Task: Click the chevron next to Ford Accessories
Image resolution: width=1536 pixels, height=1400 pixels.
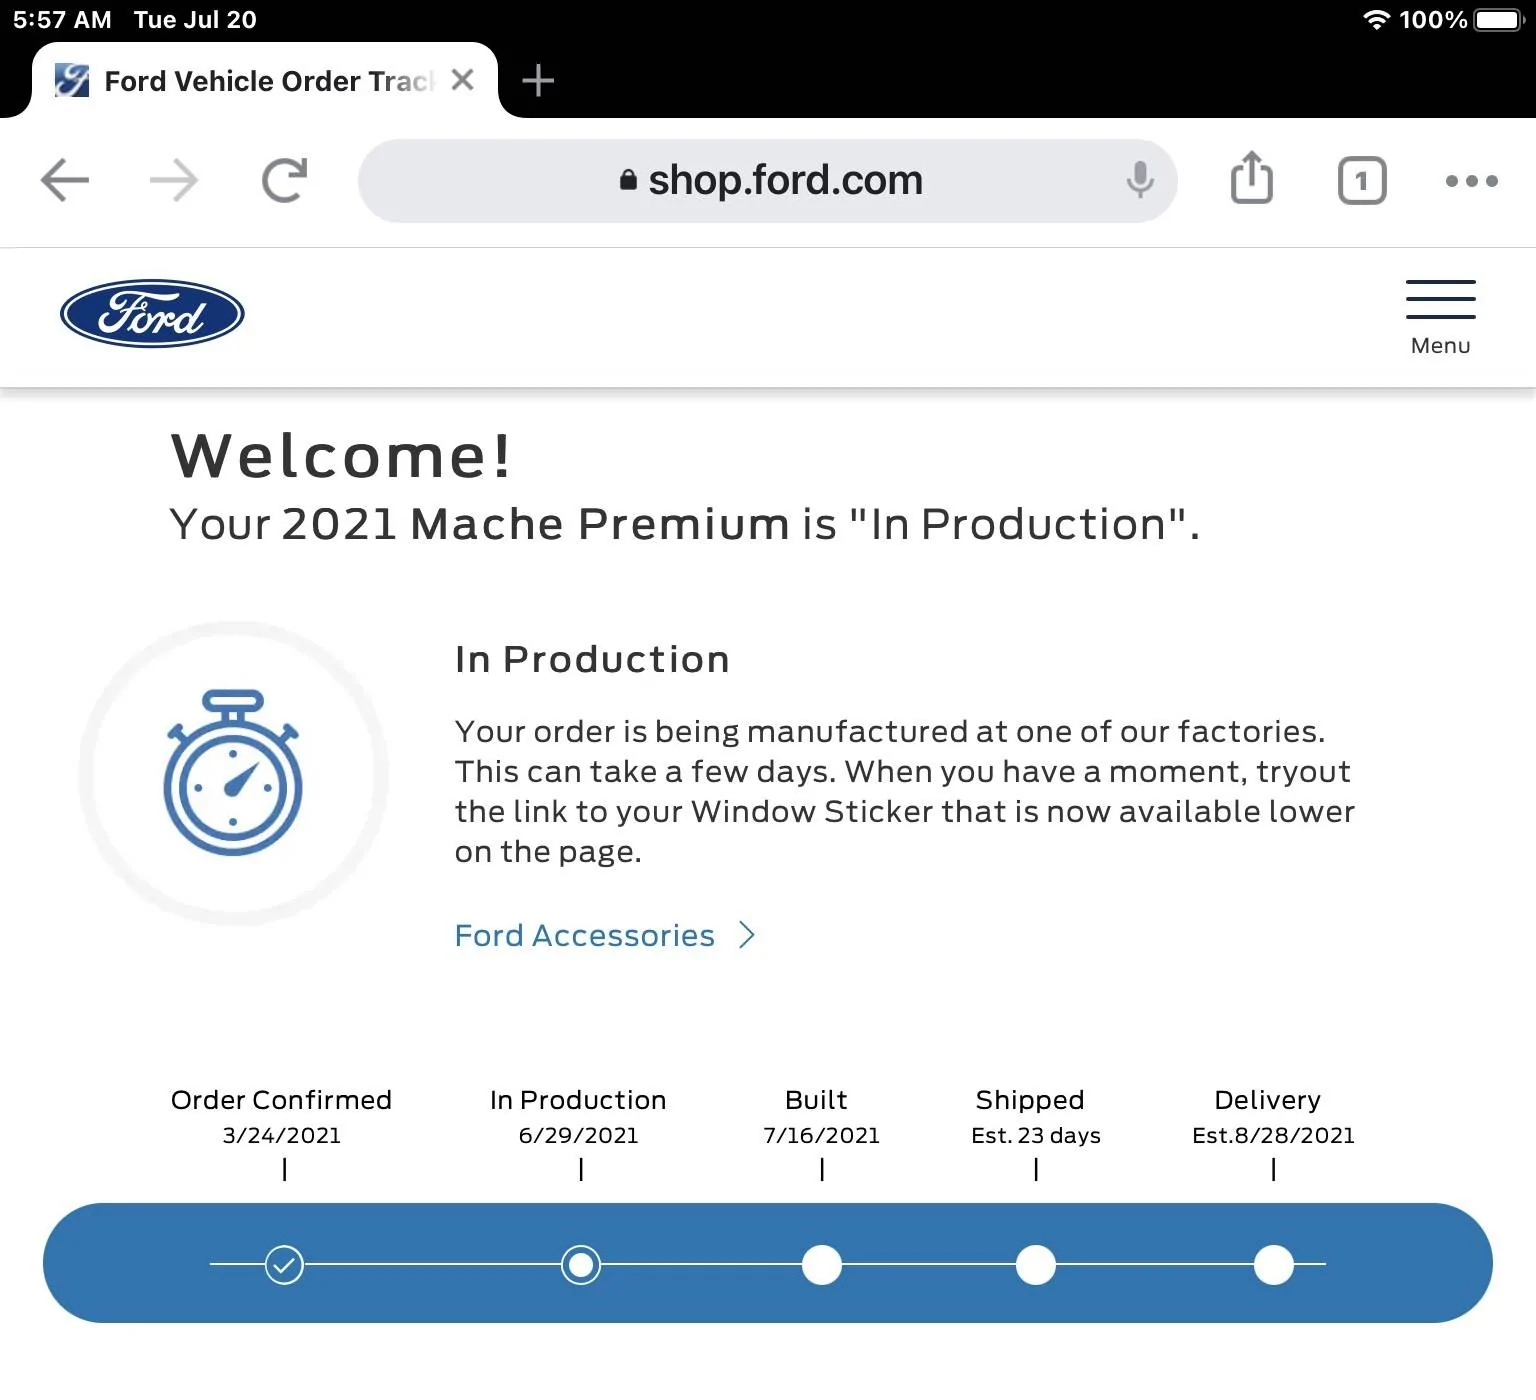Action: 747,935
